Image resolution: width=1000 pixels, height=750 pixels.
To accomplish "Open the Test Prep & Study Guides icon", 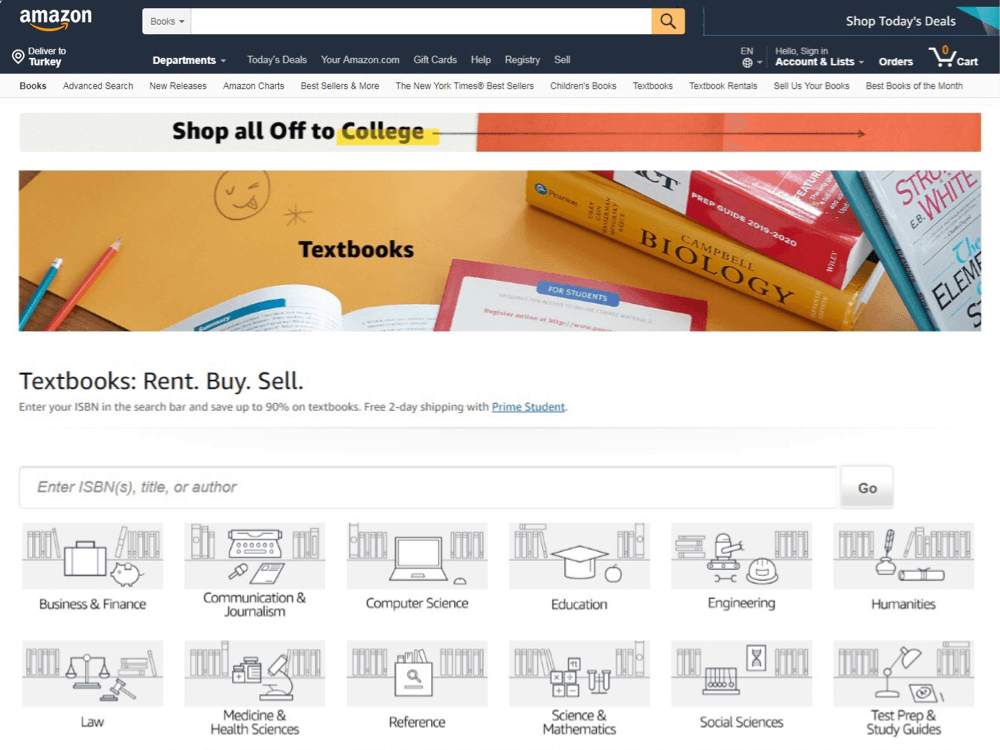I will [904, 673].
